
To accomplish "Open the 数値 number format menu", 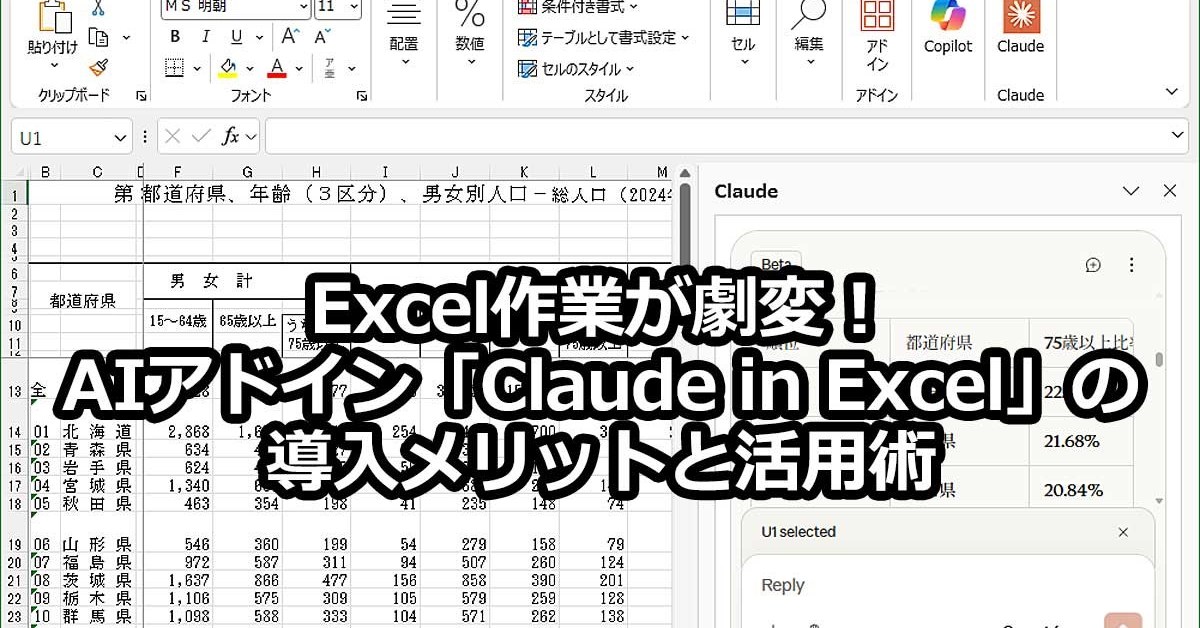I will (470, 35).
